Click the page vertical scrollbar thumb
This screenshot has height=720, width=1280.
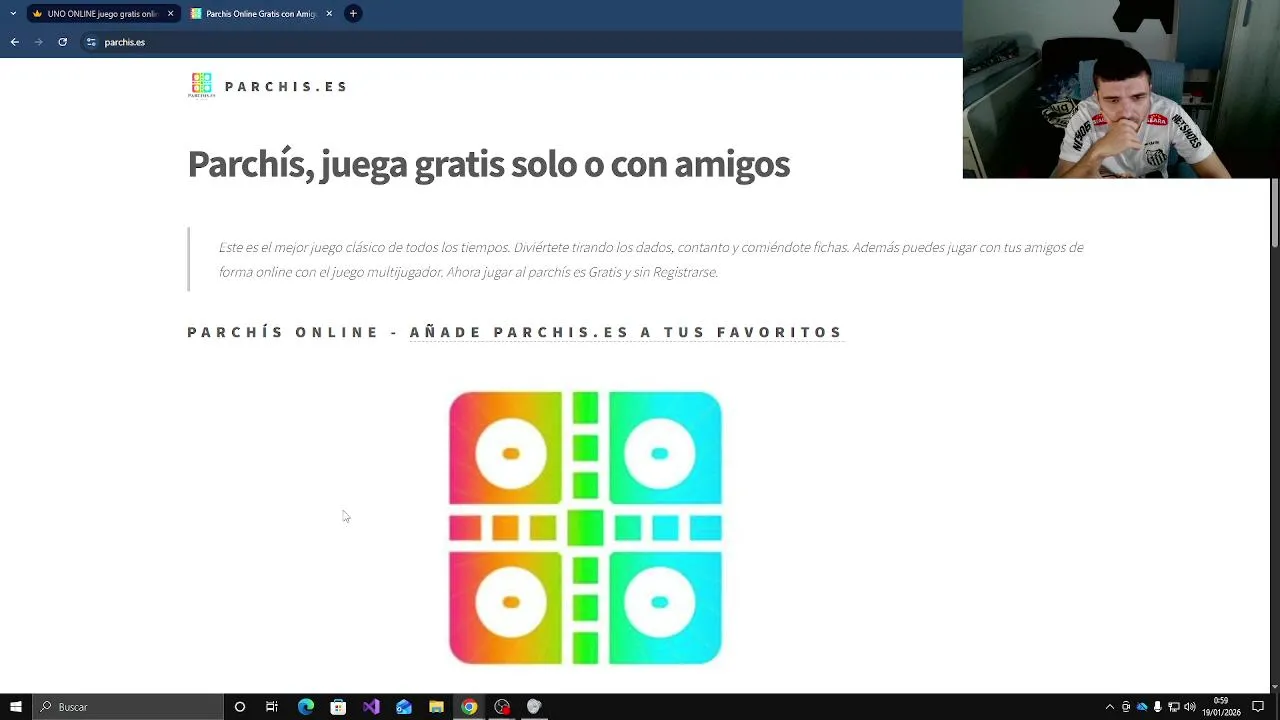click(x=1275, y=212)
